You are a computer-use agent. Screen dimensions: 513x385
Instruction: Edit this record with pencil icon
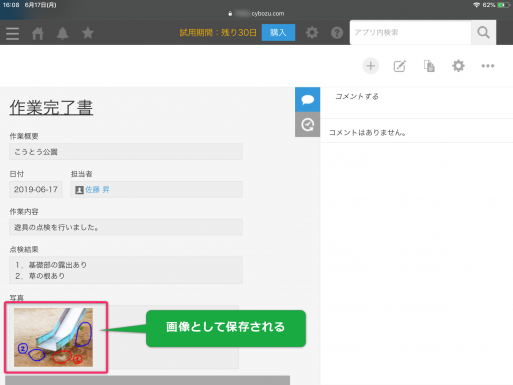(400, 66)
